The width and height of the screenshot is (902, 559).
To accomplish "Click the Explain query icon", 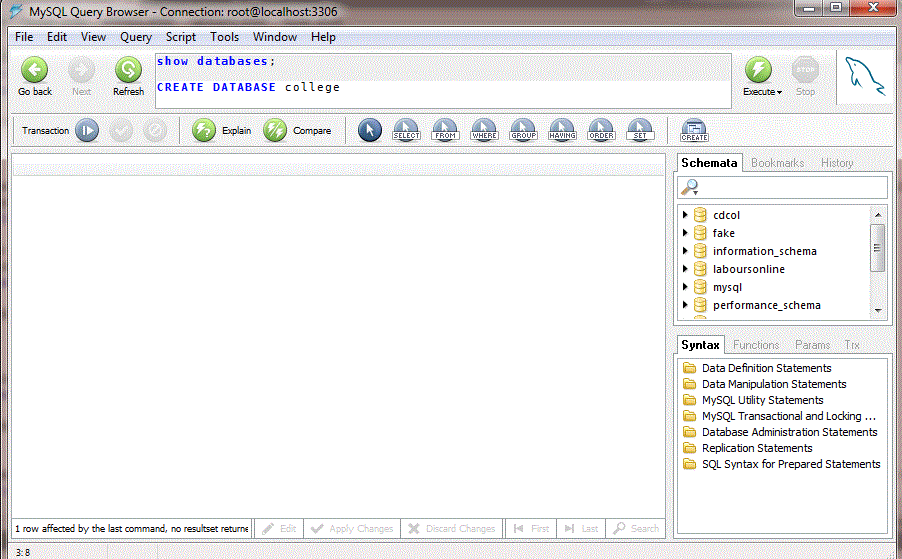I will 204,131.
